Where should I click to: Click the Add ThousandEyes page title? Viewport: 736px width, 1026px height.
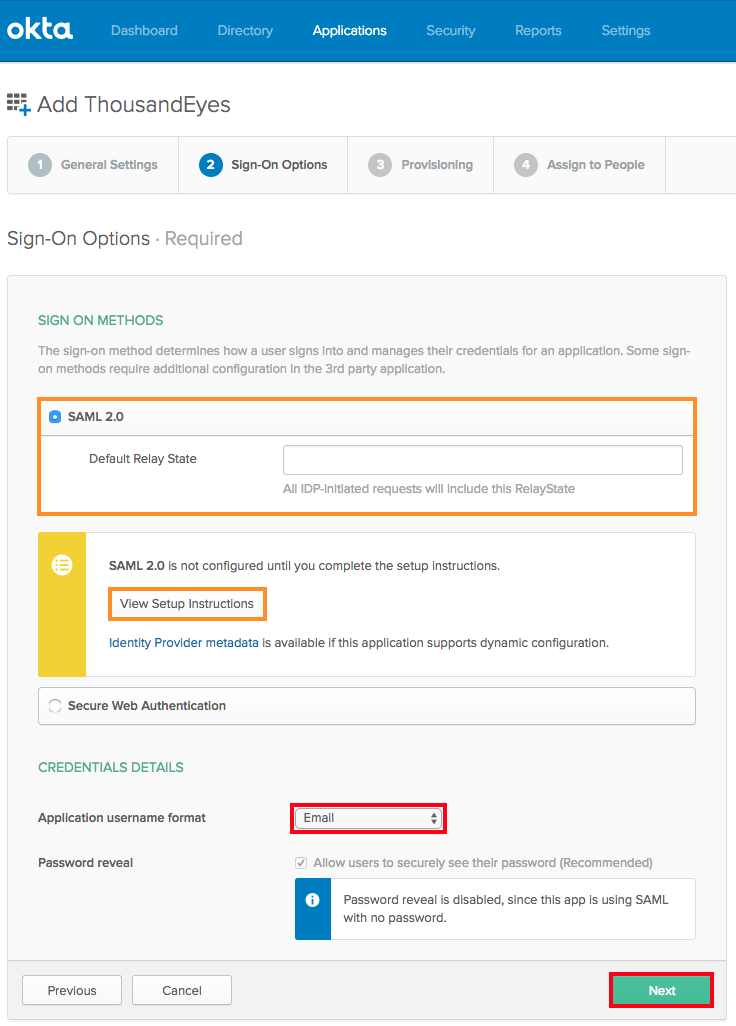click(x=133, y=105)
